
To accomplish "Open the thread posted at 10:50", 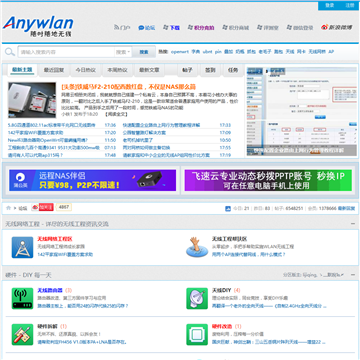I will click(138, 140).
